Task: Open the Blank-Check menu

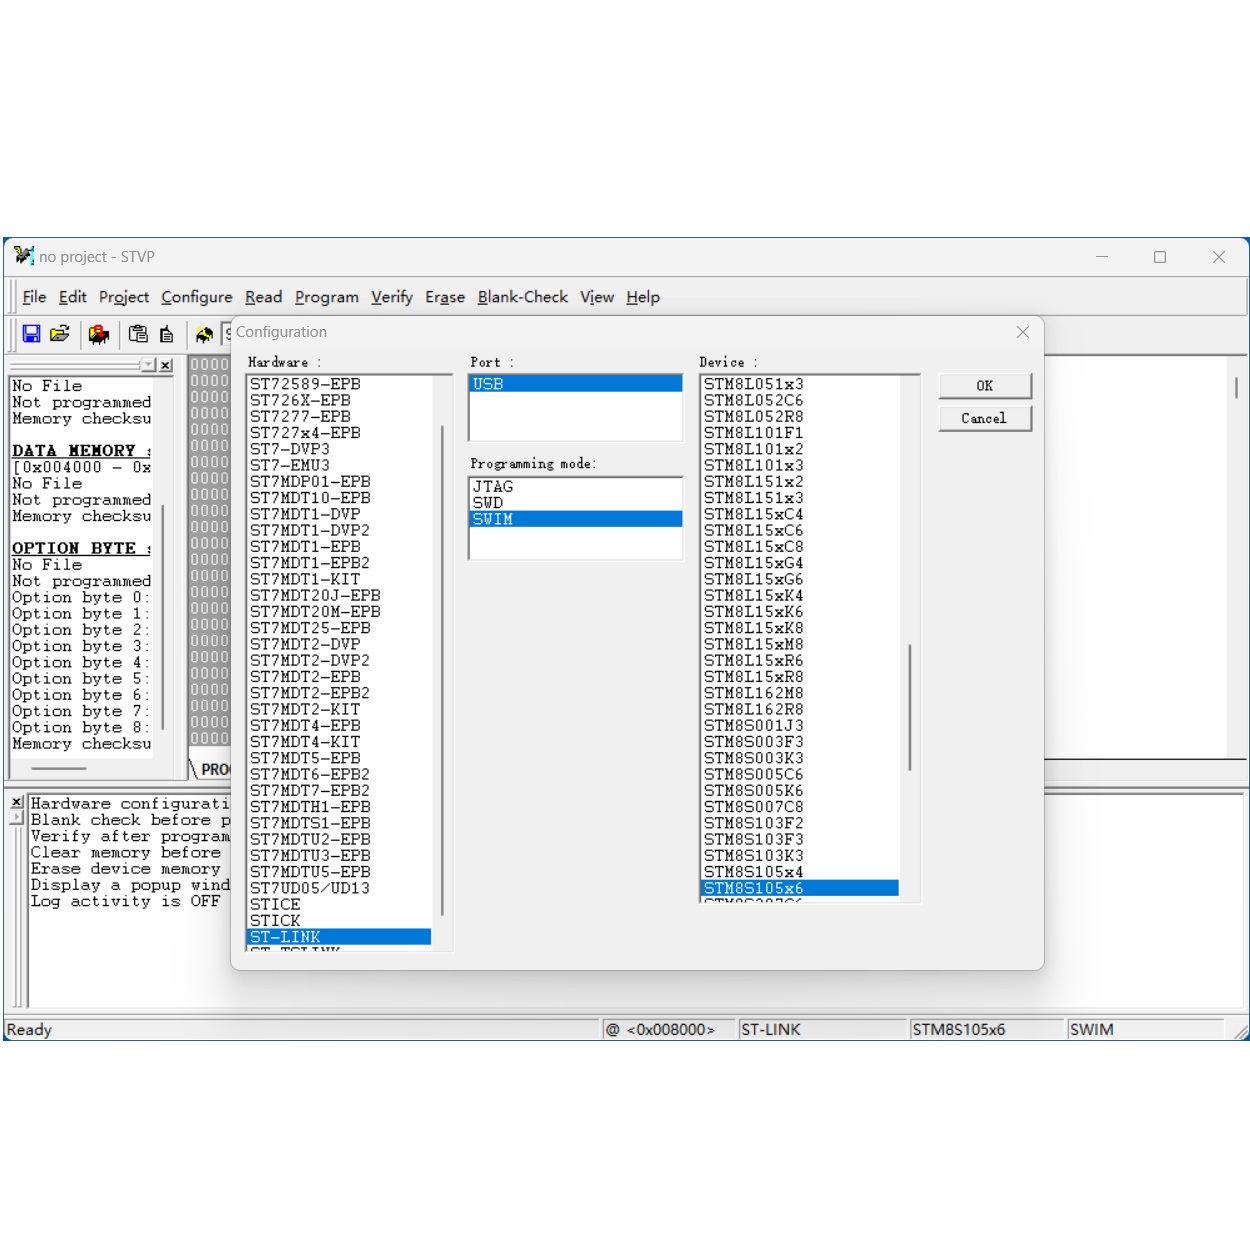Action: click(522, 297)
